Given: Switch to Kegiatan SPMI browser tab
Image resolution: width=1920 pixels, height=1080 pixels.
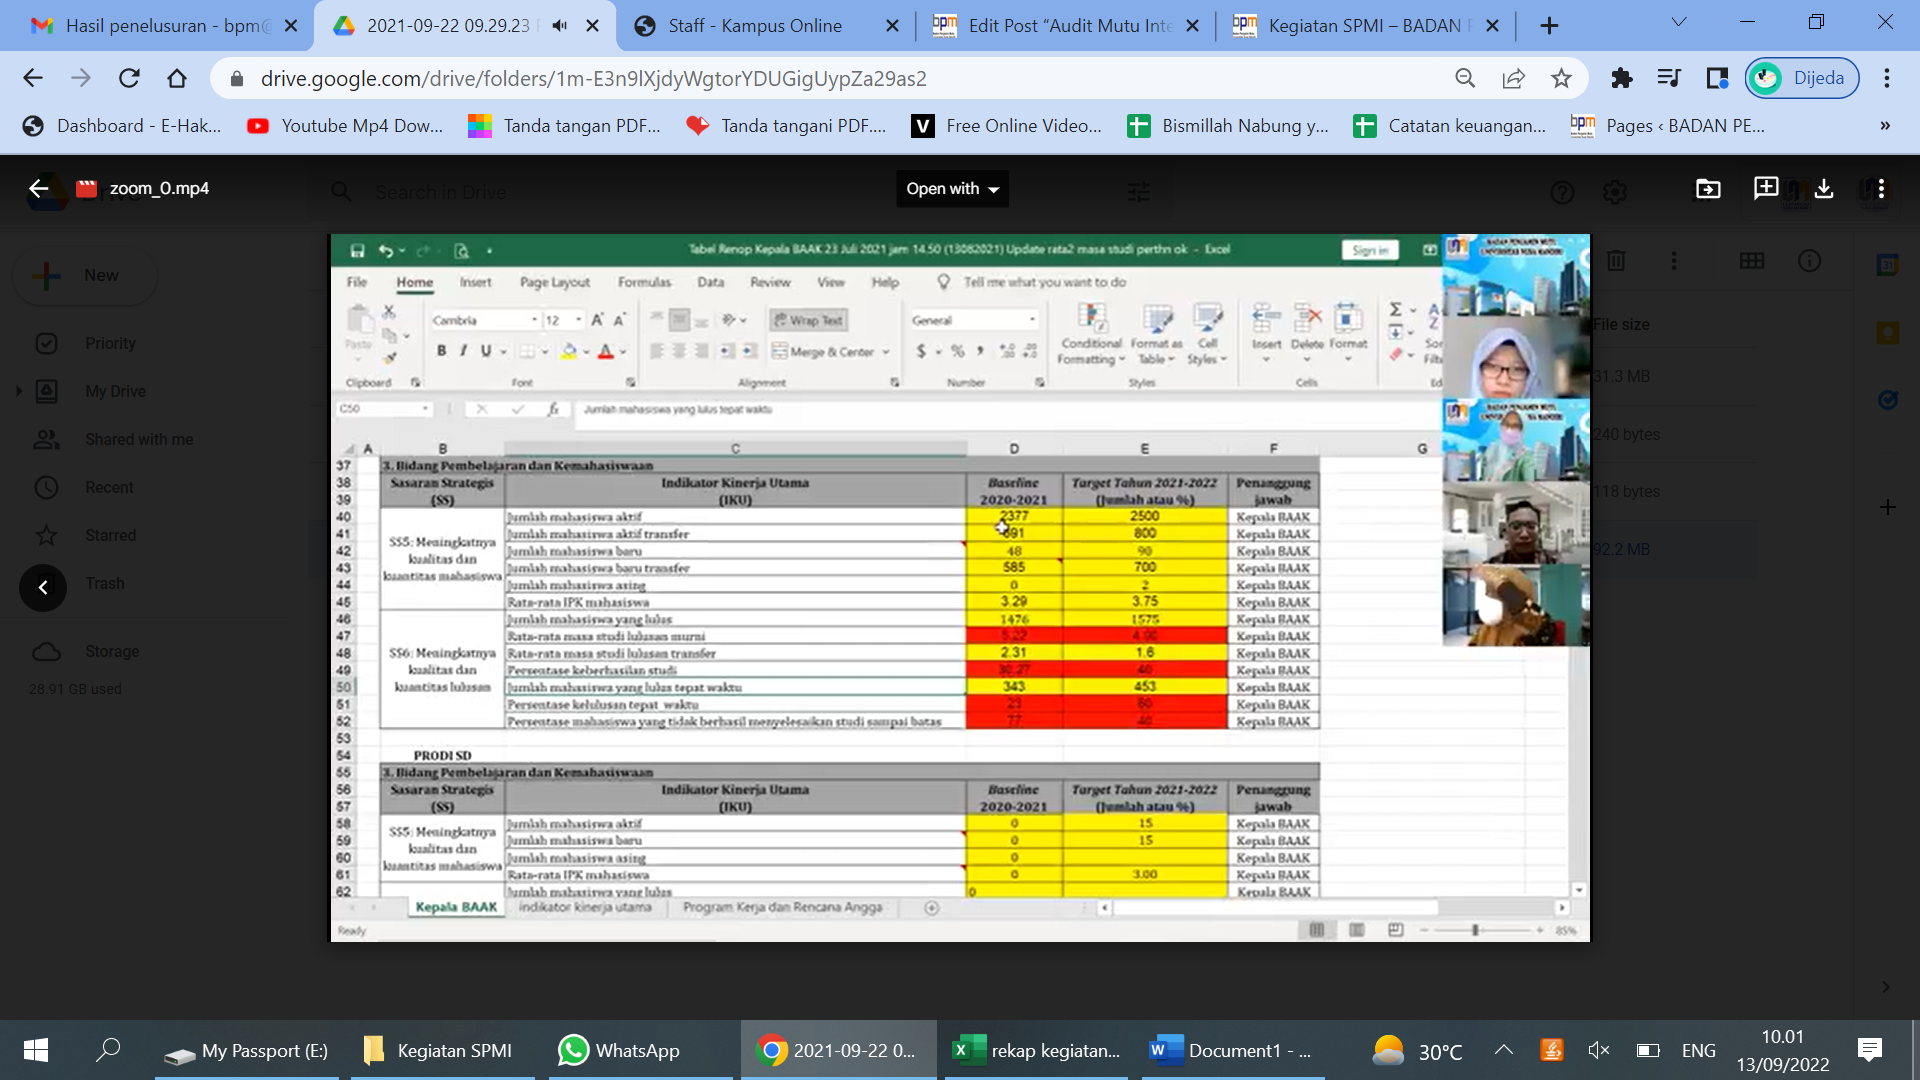Looking at the screenshot, I should [x=1364, y=26].
